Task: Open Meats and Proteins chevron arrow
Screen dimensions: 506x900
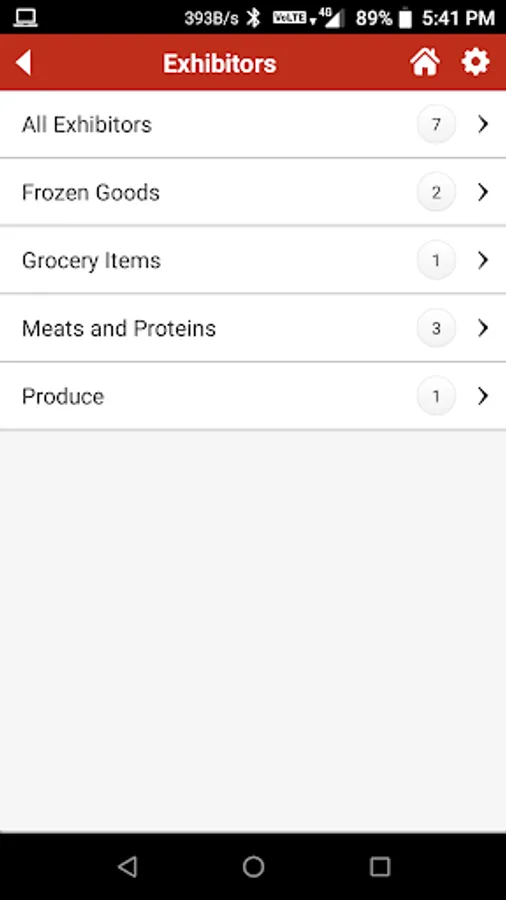Action: [483, 328]
